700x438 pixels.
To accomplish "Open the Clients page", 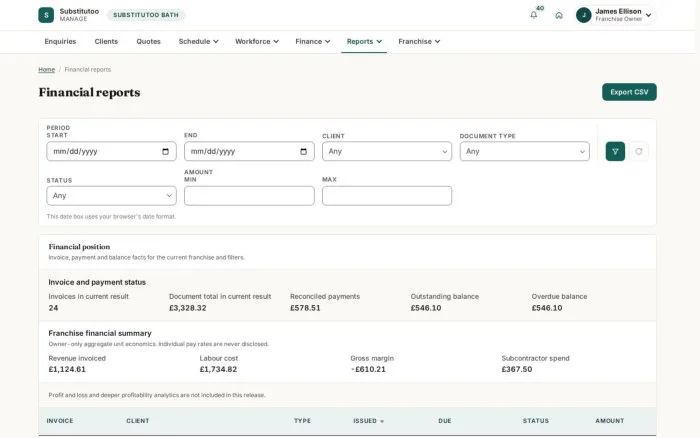I will pyautogui.click(x=106, y=42).
